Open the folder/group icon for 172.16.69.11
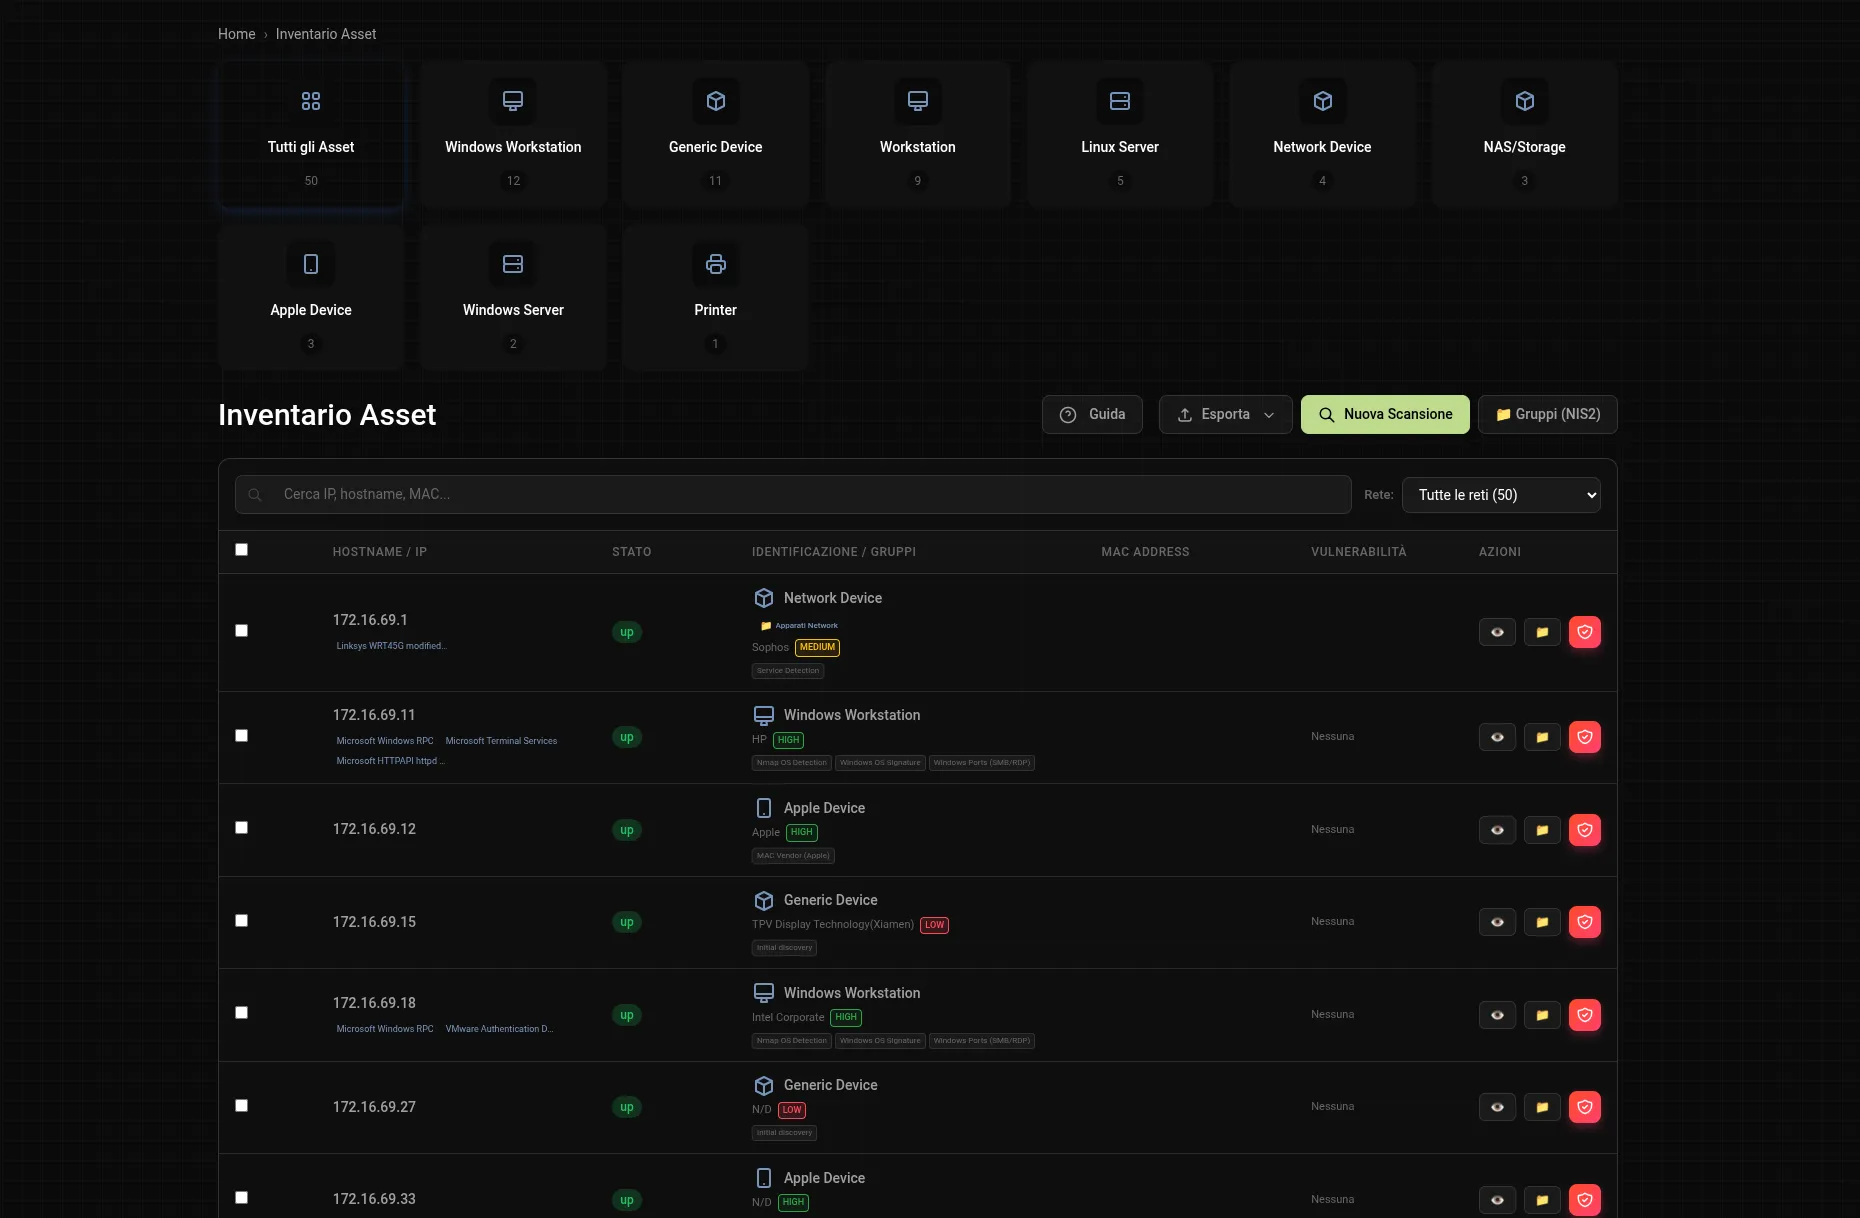This screenshot has height=1218, width=1860. 1541,737
